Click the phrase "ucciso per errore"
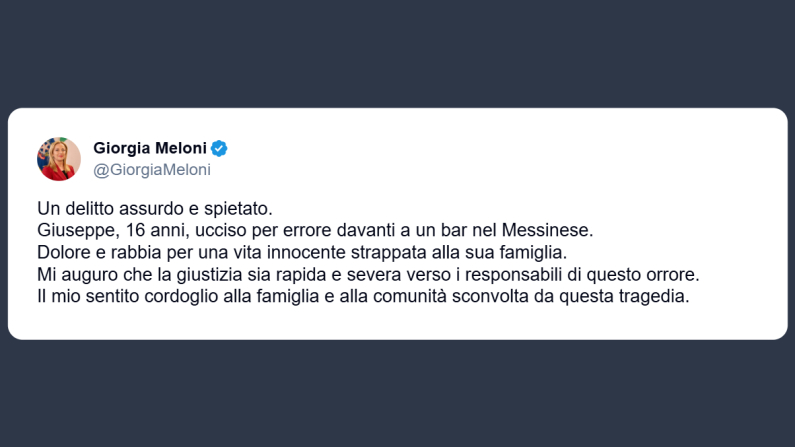Viewport: 795px width, 447px height. [244, 231]
